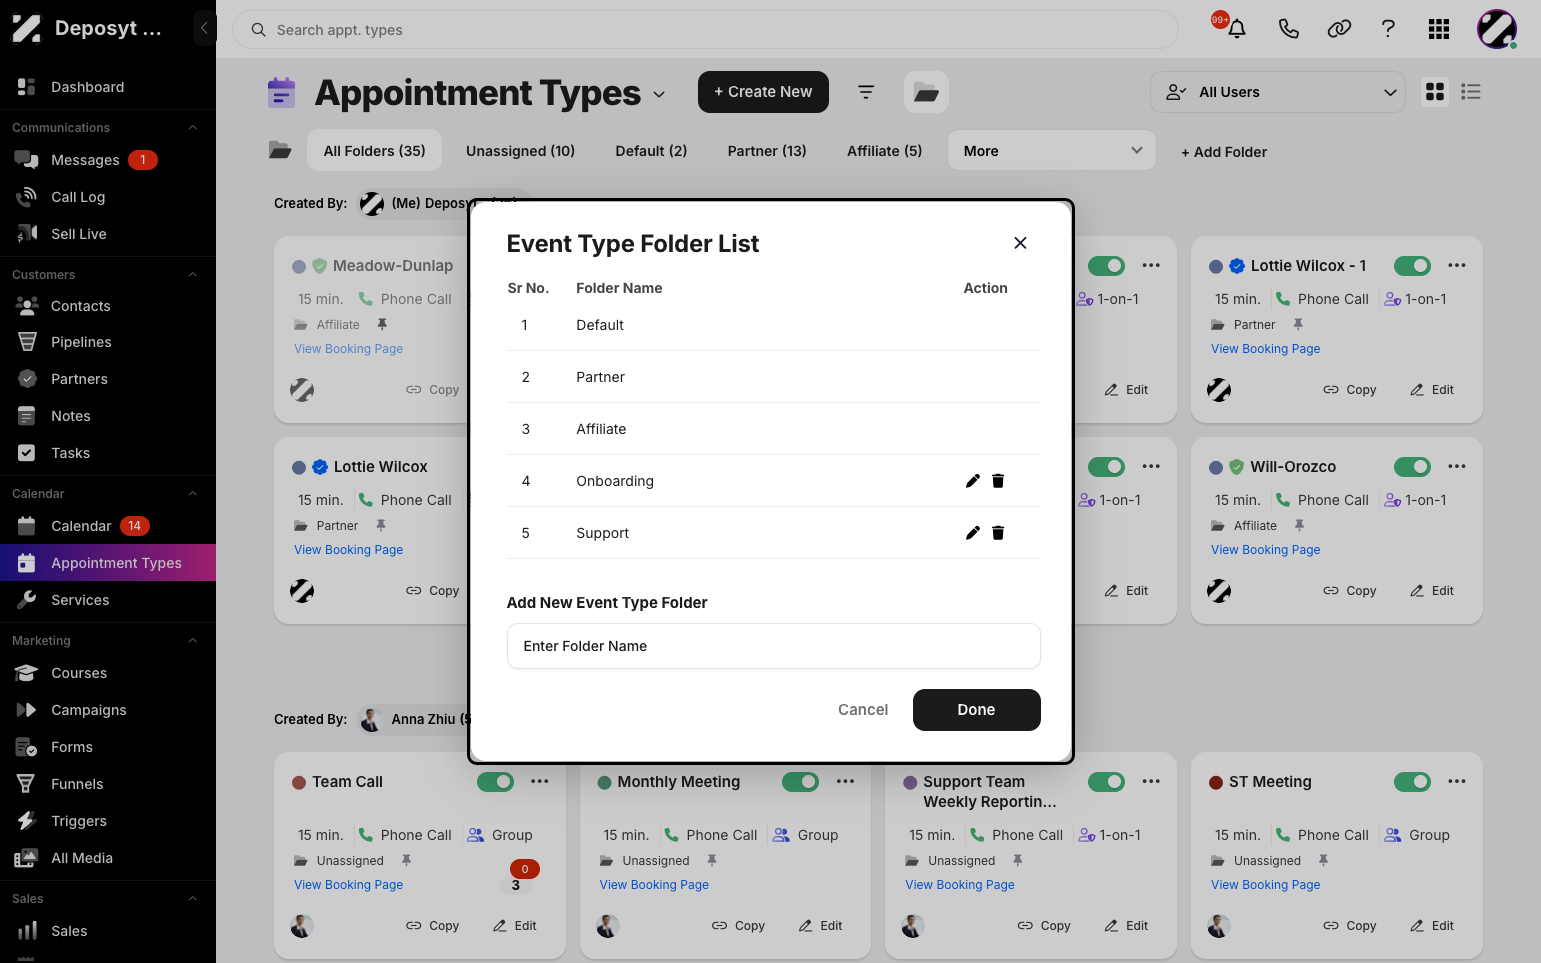Open the notifications bell
The height and width of the screenshot is (963, 1541).
coord(1237,29)
